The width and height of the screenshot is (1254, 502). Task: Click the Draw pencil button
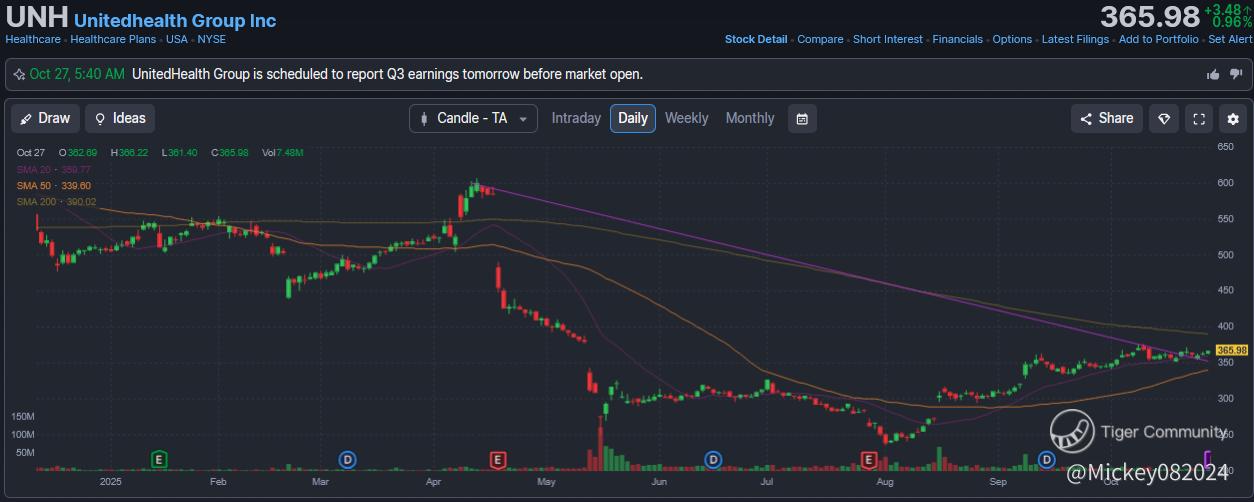point(45,118)
